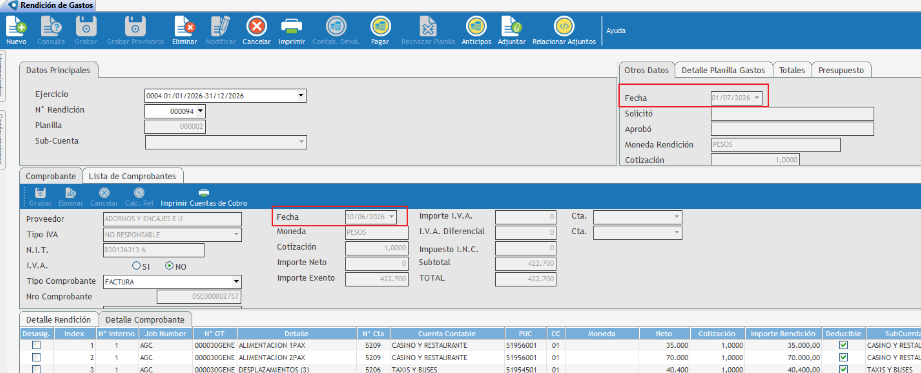Toggle Desasig. checkbox for ALIMENTACION 2PAX row

pyautogui.click(x=36, y=357)
